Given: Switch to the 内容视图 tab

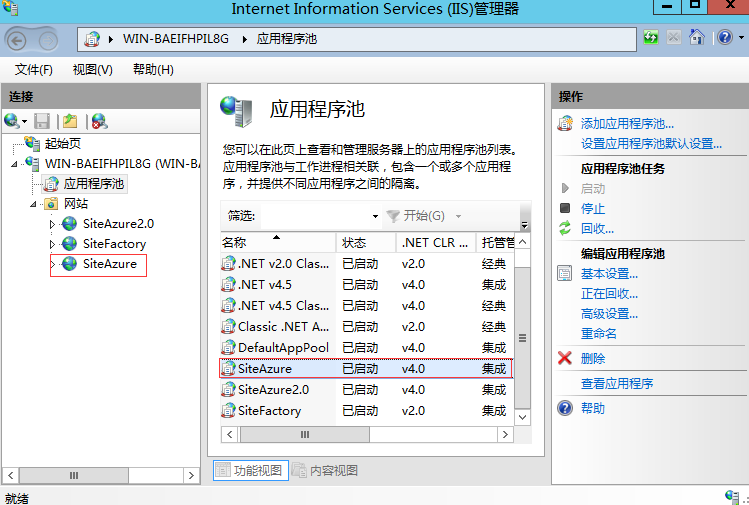Looking at the screenshot, I should point(325,470).
